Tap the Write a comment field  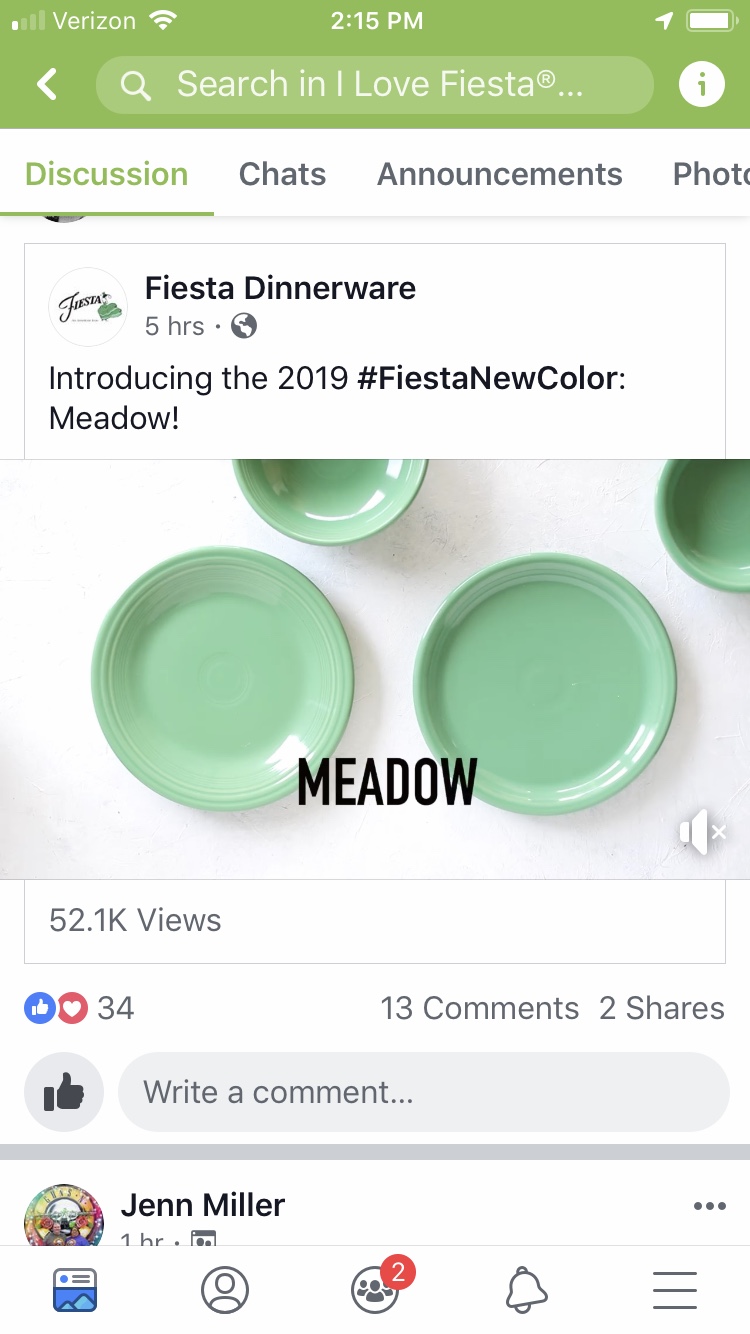(423, 1092)
